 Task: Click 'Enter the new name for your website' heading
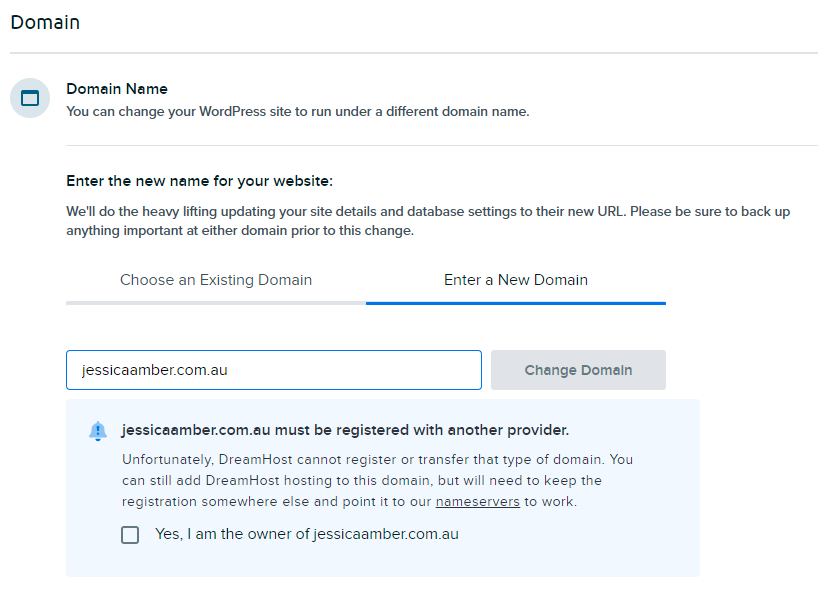199,181
